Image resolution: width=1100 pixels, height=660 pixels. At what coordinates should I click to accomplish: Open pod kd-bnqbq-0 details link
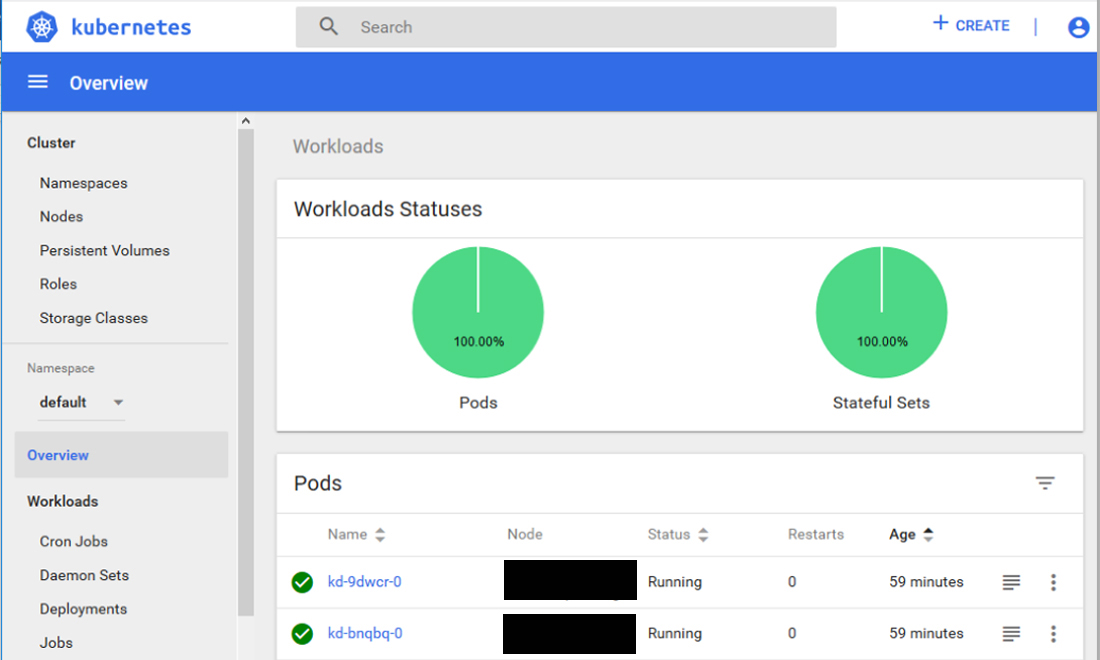pos(365,633)
